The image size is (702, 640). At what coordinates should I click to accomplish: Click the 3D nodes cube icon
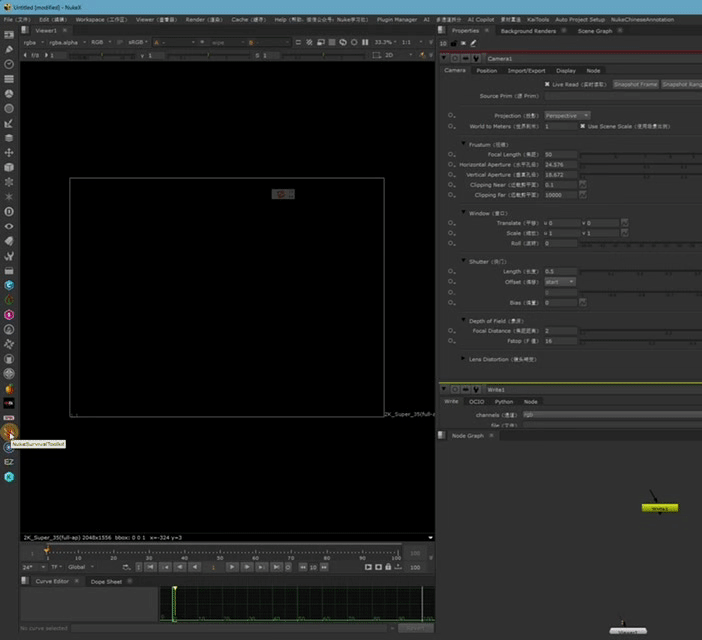coord(9,167)
